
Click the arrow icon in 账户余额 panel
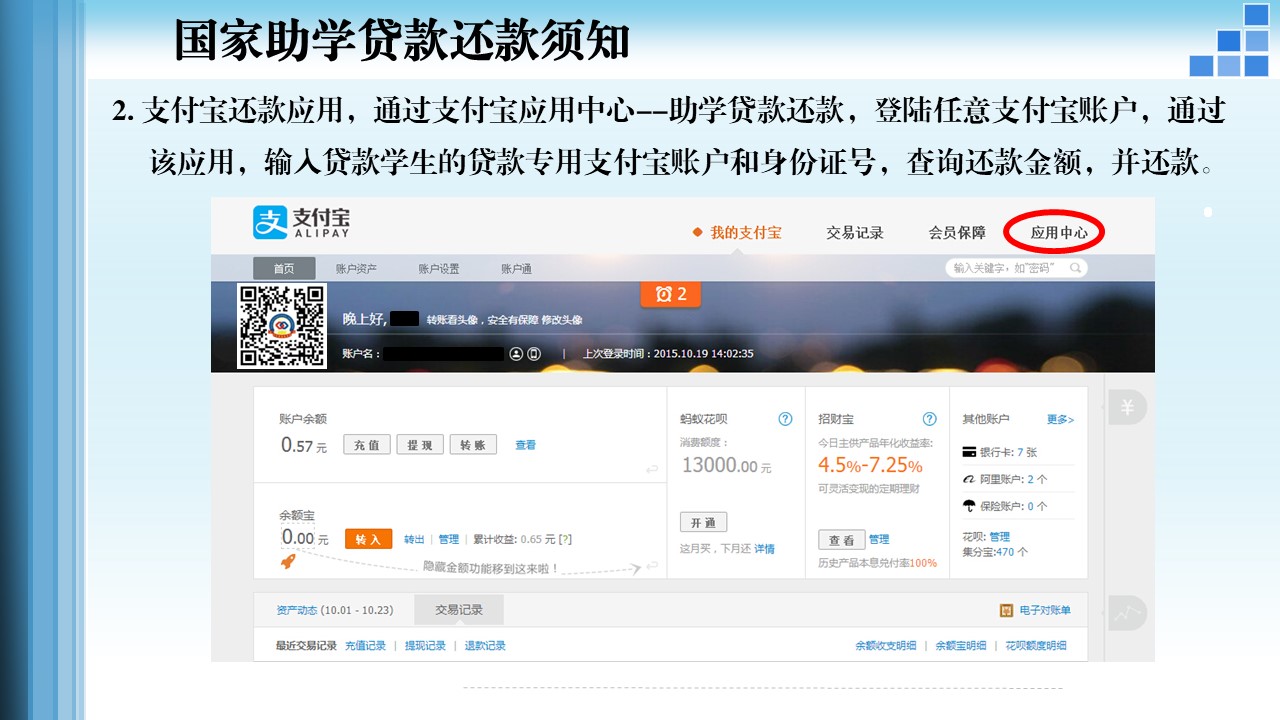651,469
